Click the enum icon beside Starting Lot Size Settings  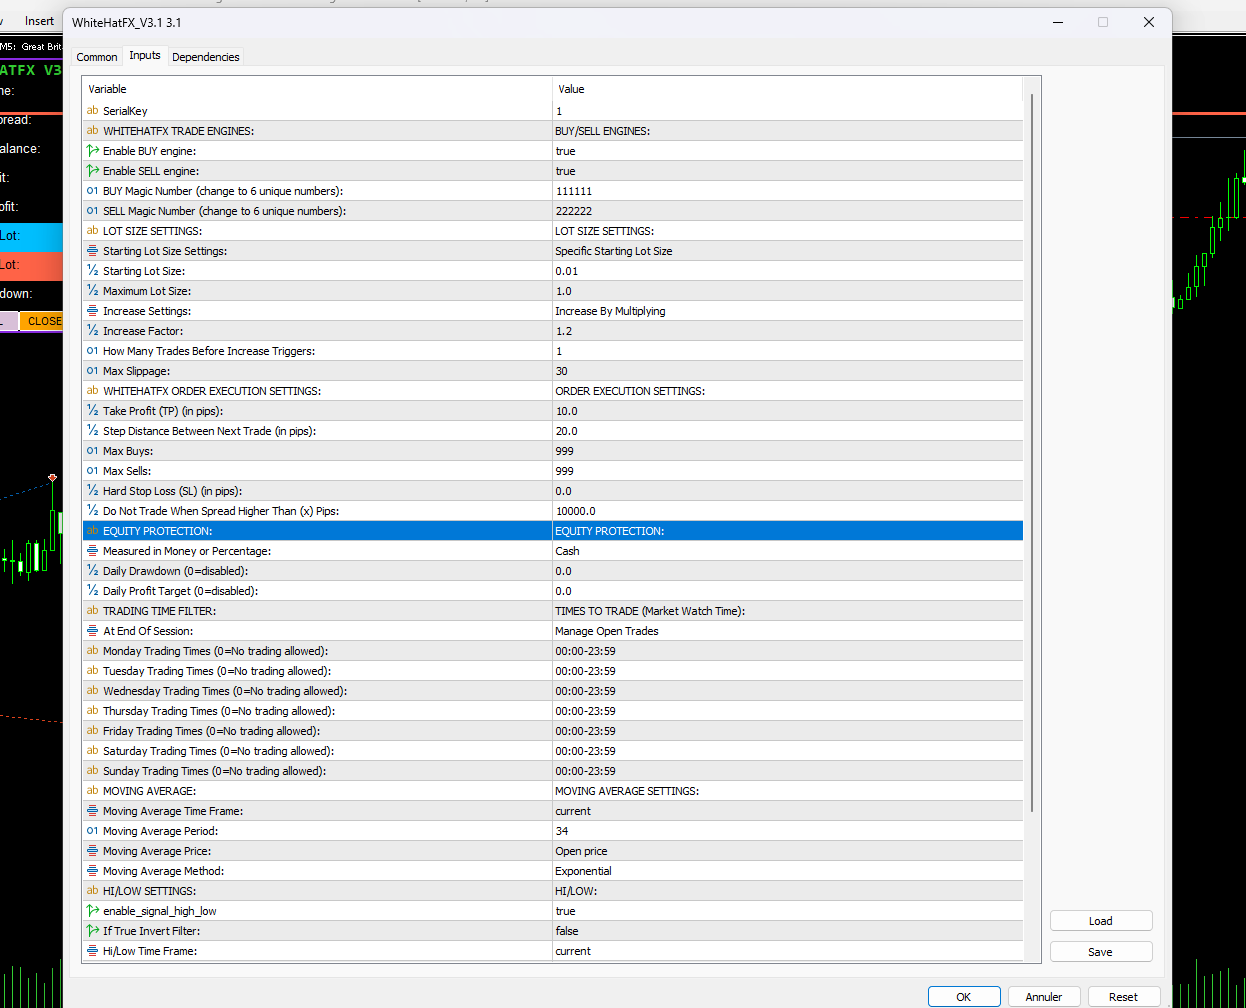coord(92,251)
